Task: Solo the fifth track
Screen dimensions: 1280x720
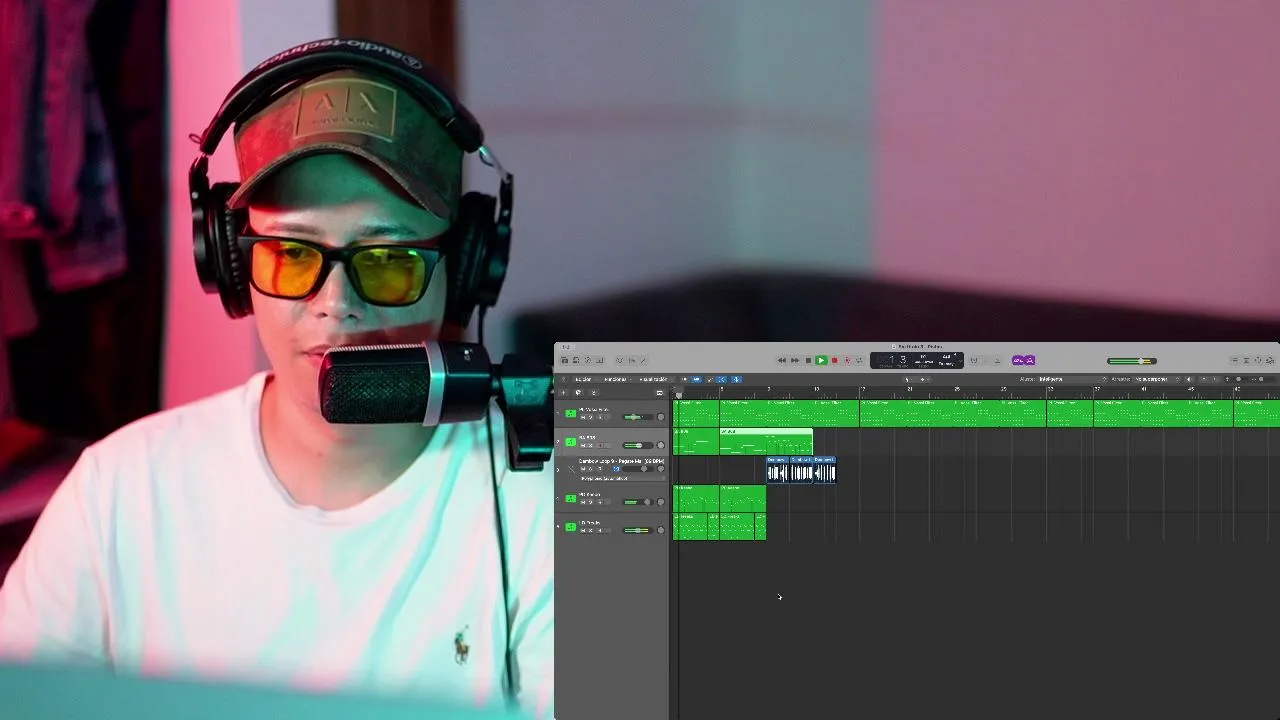Action: pos(591,530)
